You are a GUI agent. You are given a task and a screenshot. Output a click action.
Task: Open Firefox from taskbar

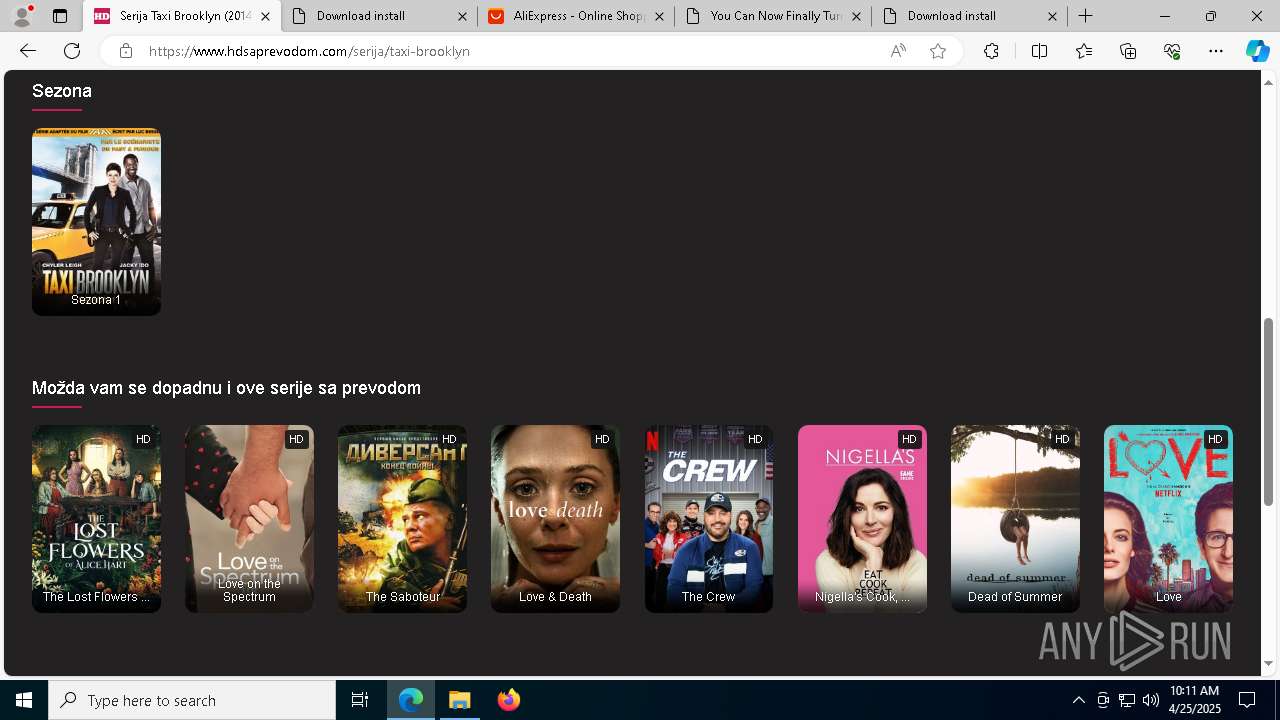coord(509,700)
